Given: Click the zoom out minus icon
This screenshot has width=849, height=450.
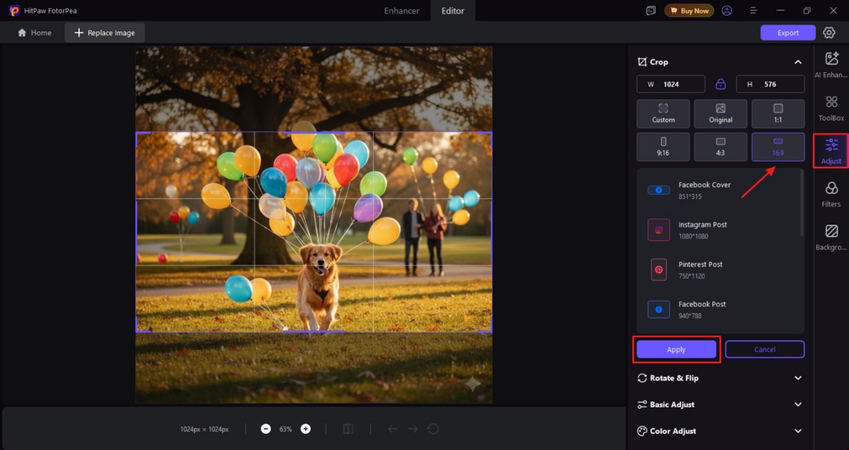Looking at the screenshot, I should 266,429.
